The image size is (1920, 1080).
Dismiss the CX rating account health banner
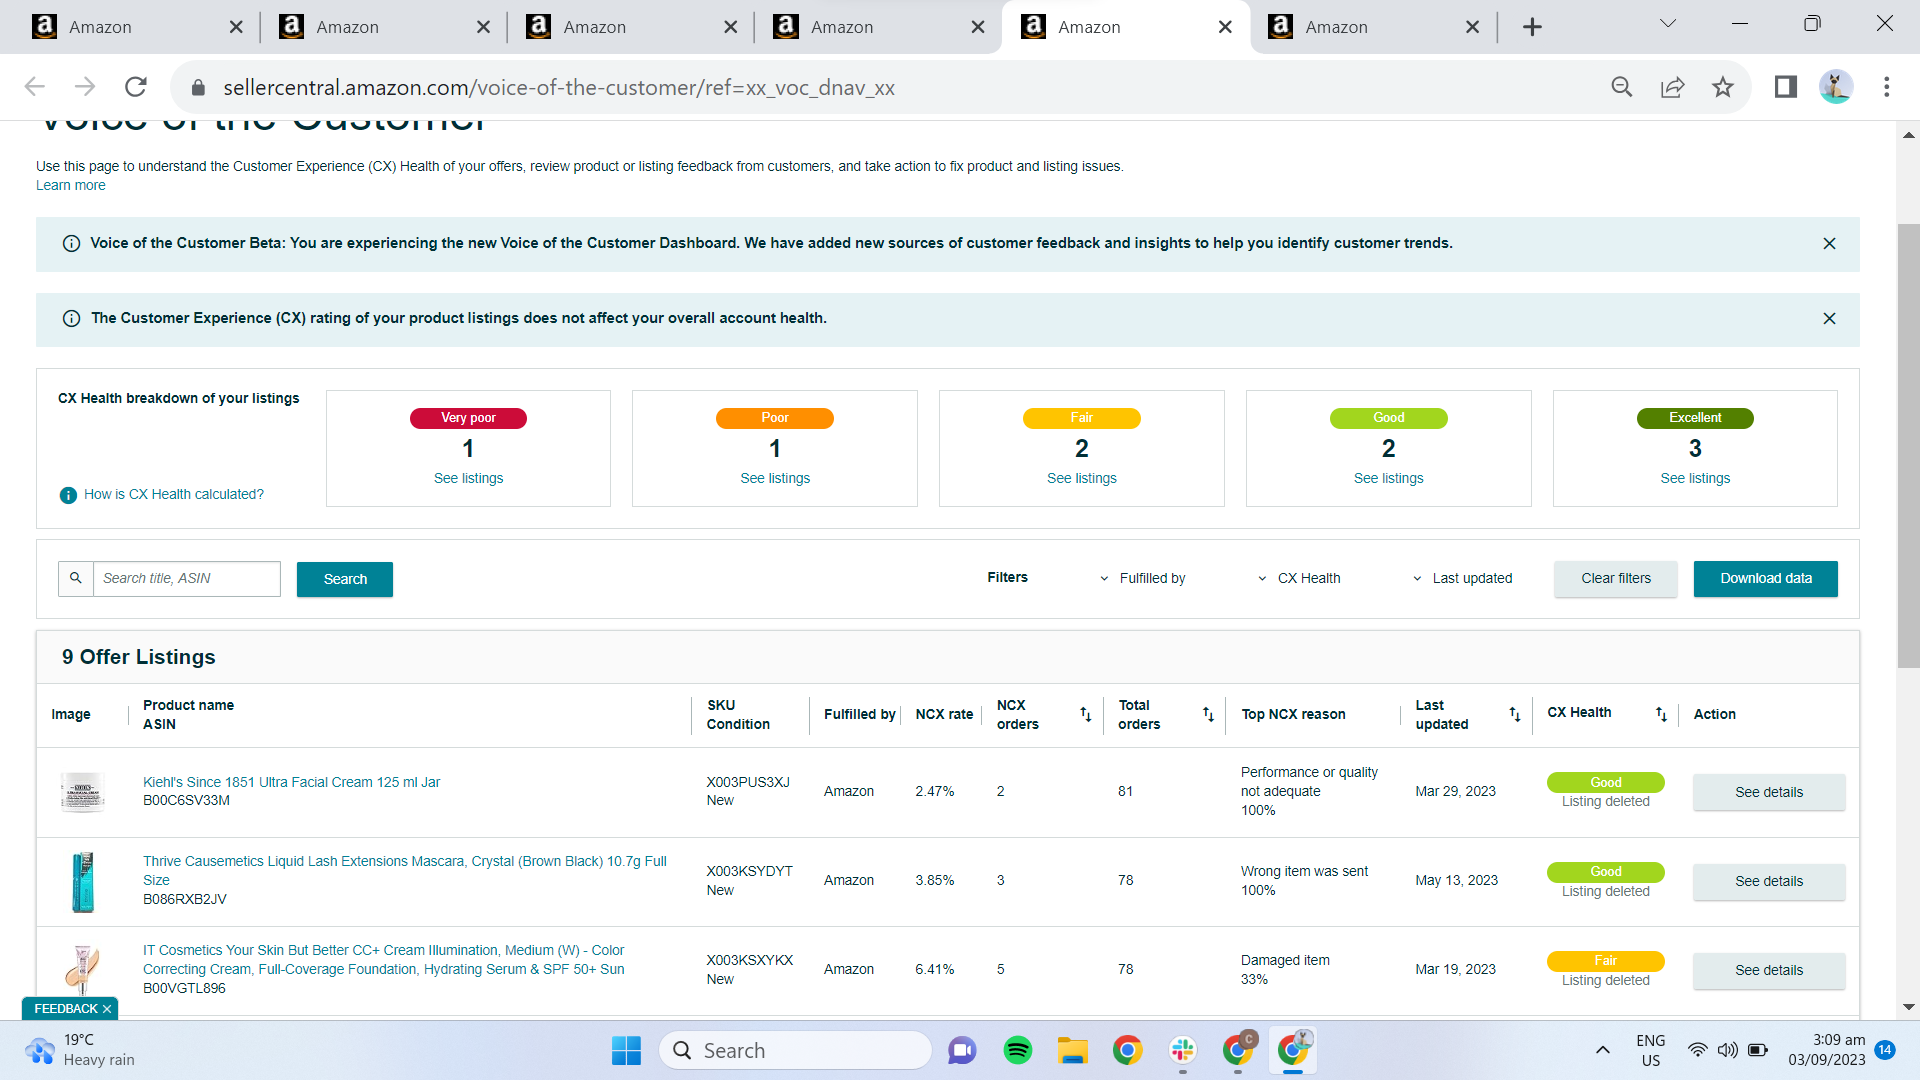pyautogui.click(x=1829, y=319)
